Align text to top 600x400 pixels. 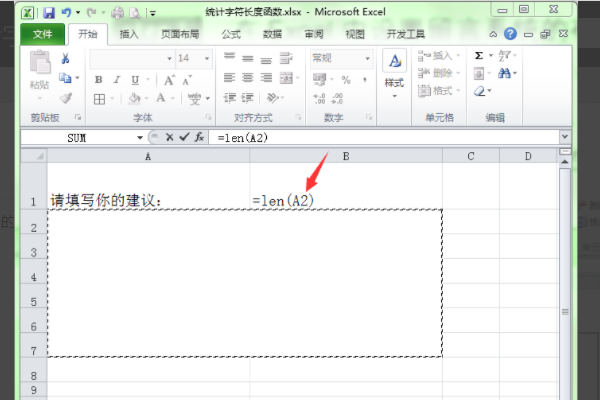(x=230, y=57)
